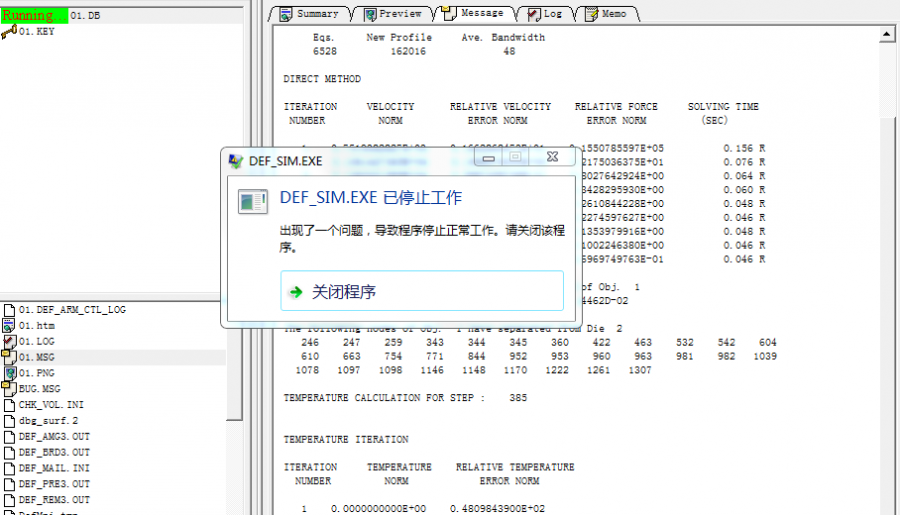The image size is (900, 515).
Task: Select the CHK_VOL.INI file
Action: (51, 405)
